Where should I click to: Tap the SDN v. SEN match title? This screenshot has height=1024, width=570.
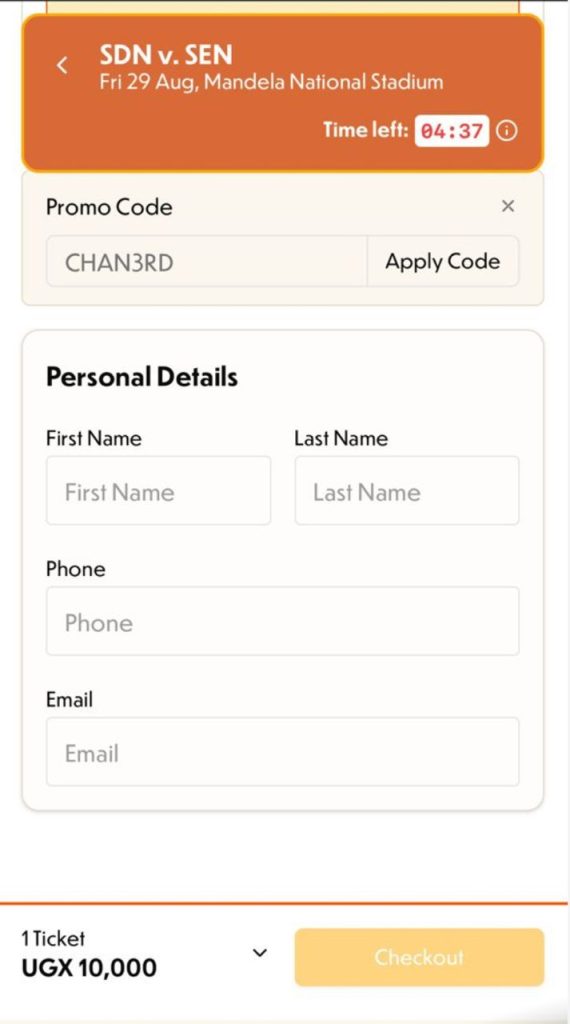[166, 55]
